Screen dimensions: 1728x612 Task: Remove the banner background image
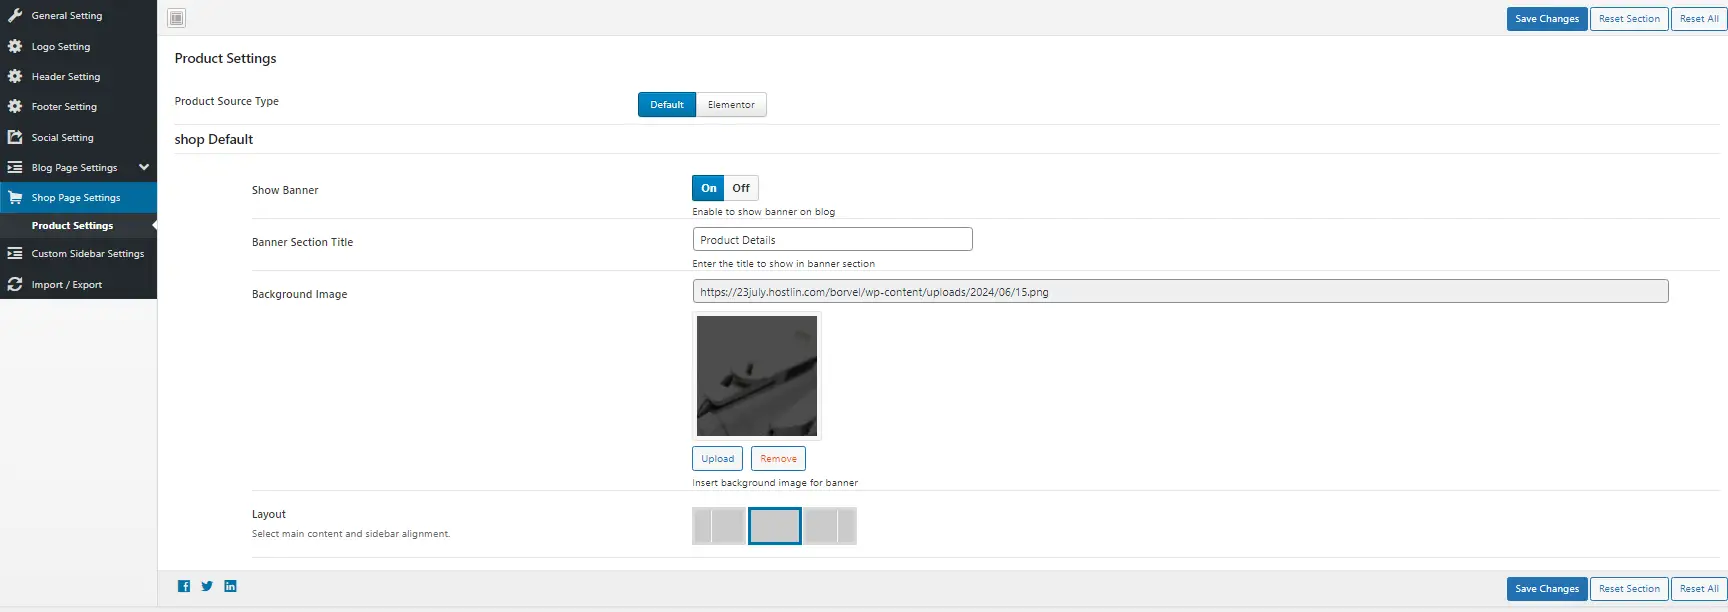[778, 459]
